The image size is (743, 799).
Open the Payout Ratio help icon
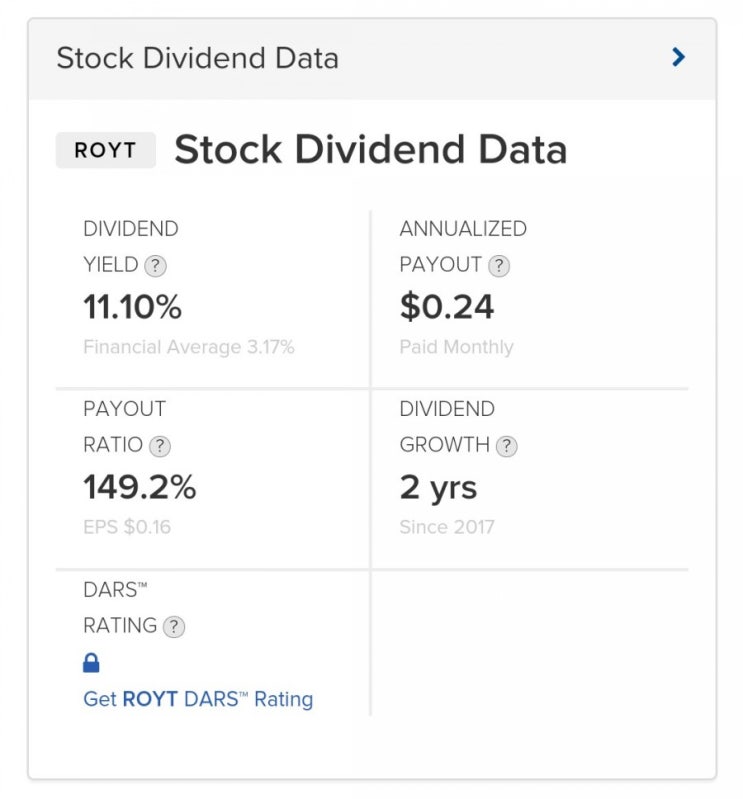160,446
